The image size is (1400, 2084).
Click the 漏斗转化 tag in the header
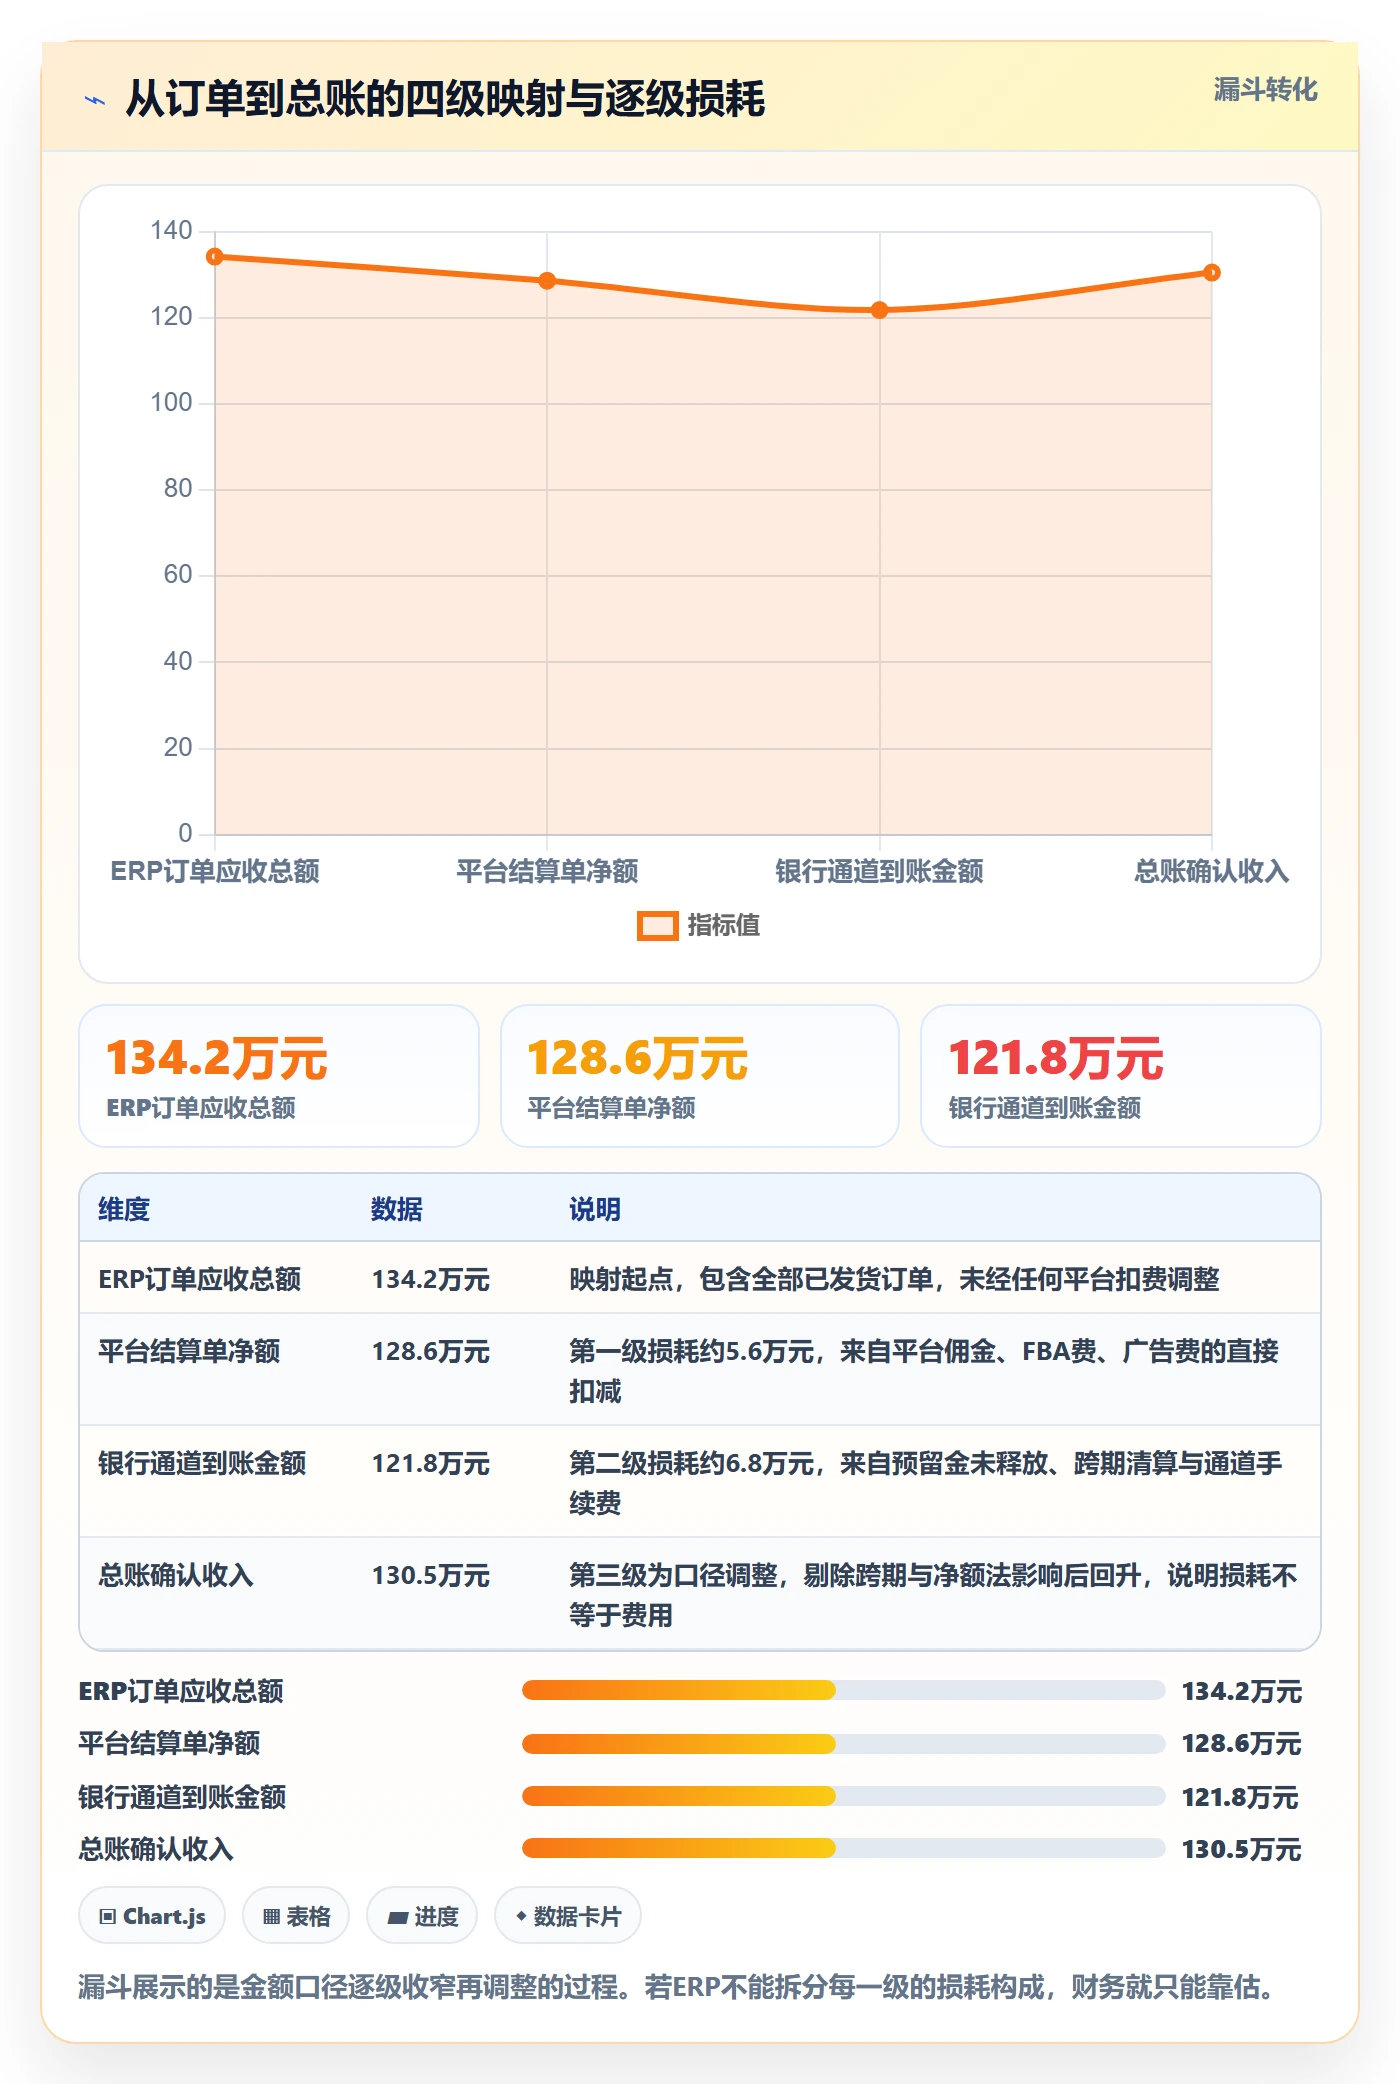click(x=1265, y=90)
